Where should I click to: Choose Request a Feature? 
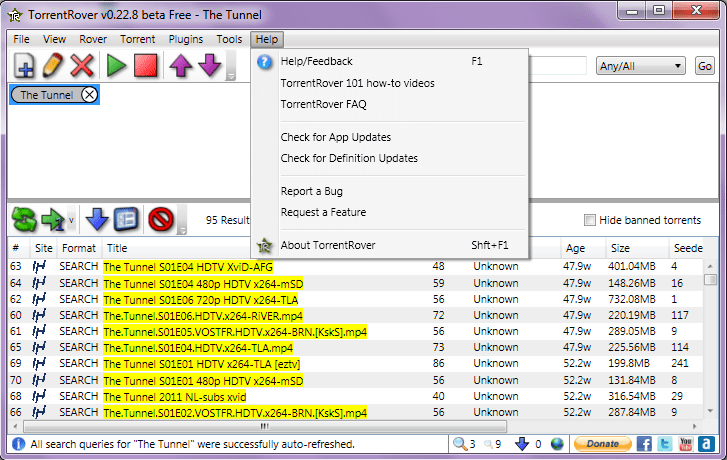(389, 212)
